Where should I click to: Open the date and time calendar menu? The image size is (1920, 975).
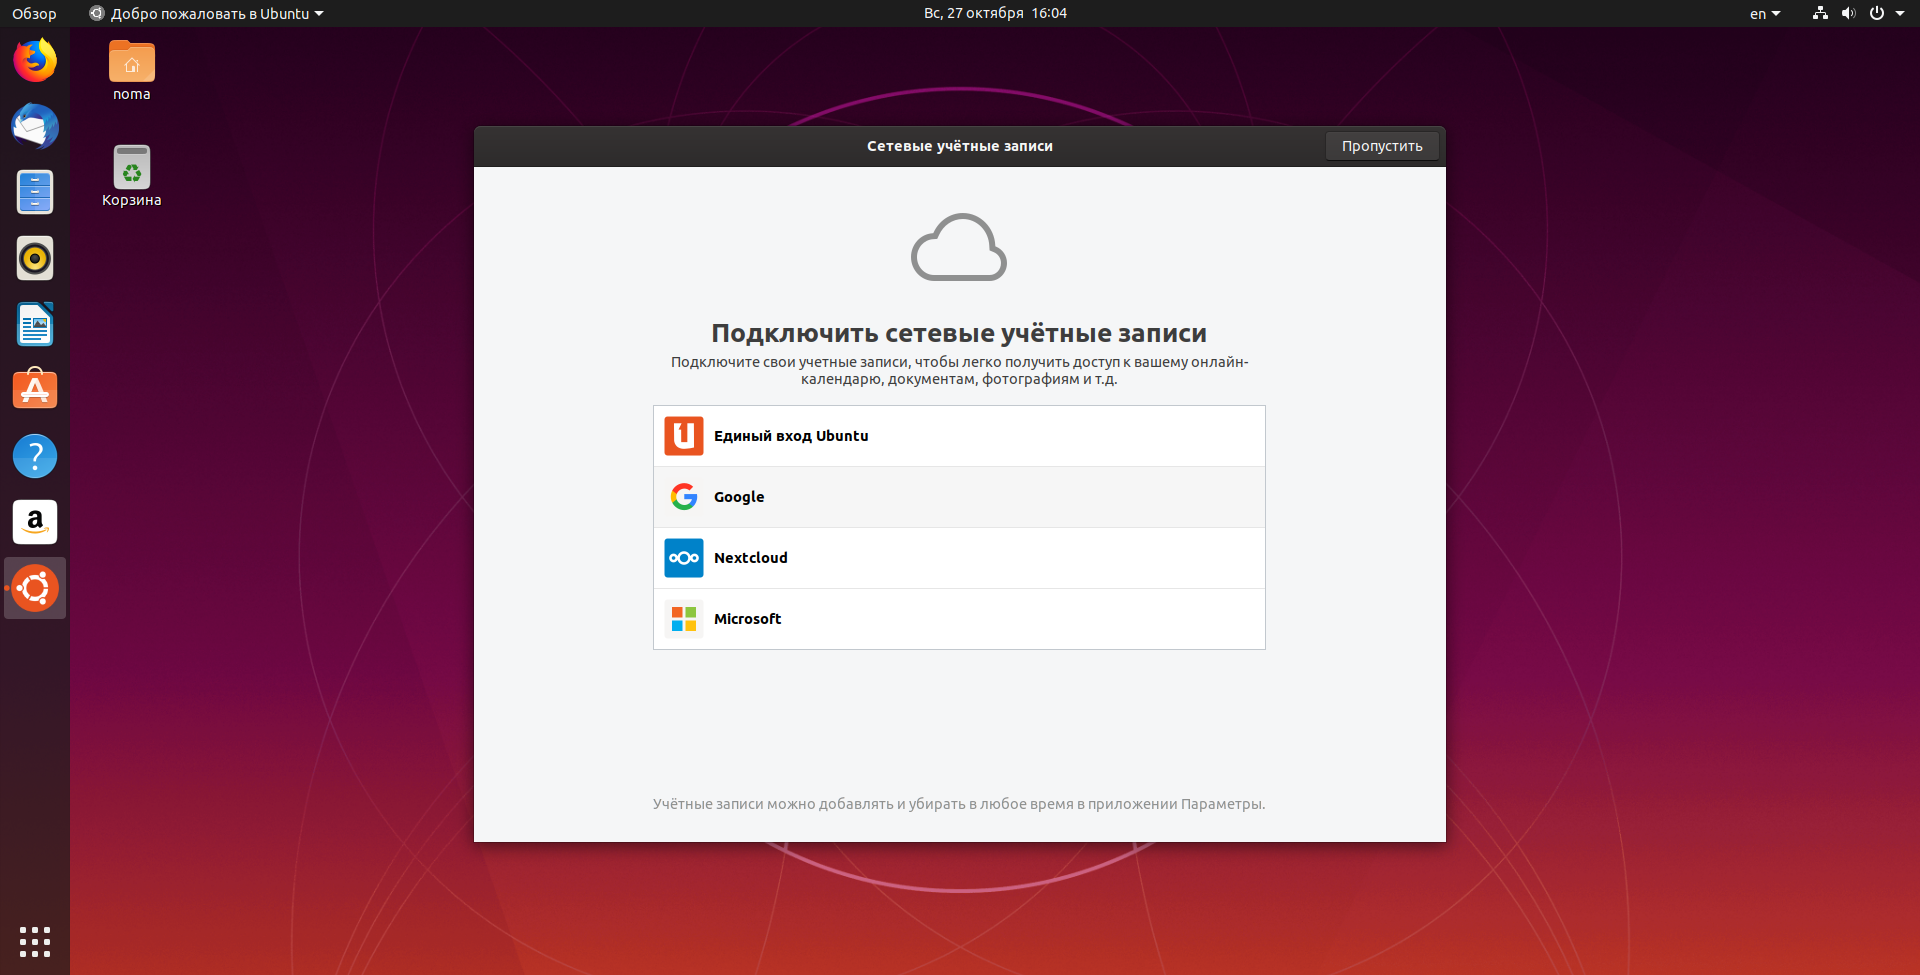(x=995, y=13)
